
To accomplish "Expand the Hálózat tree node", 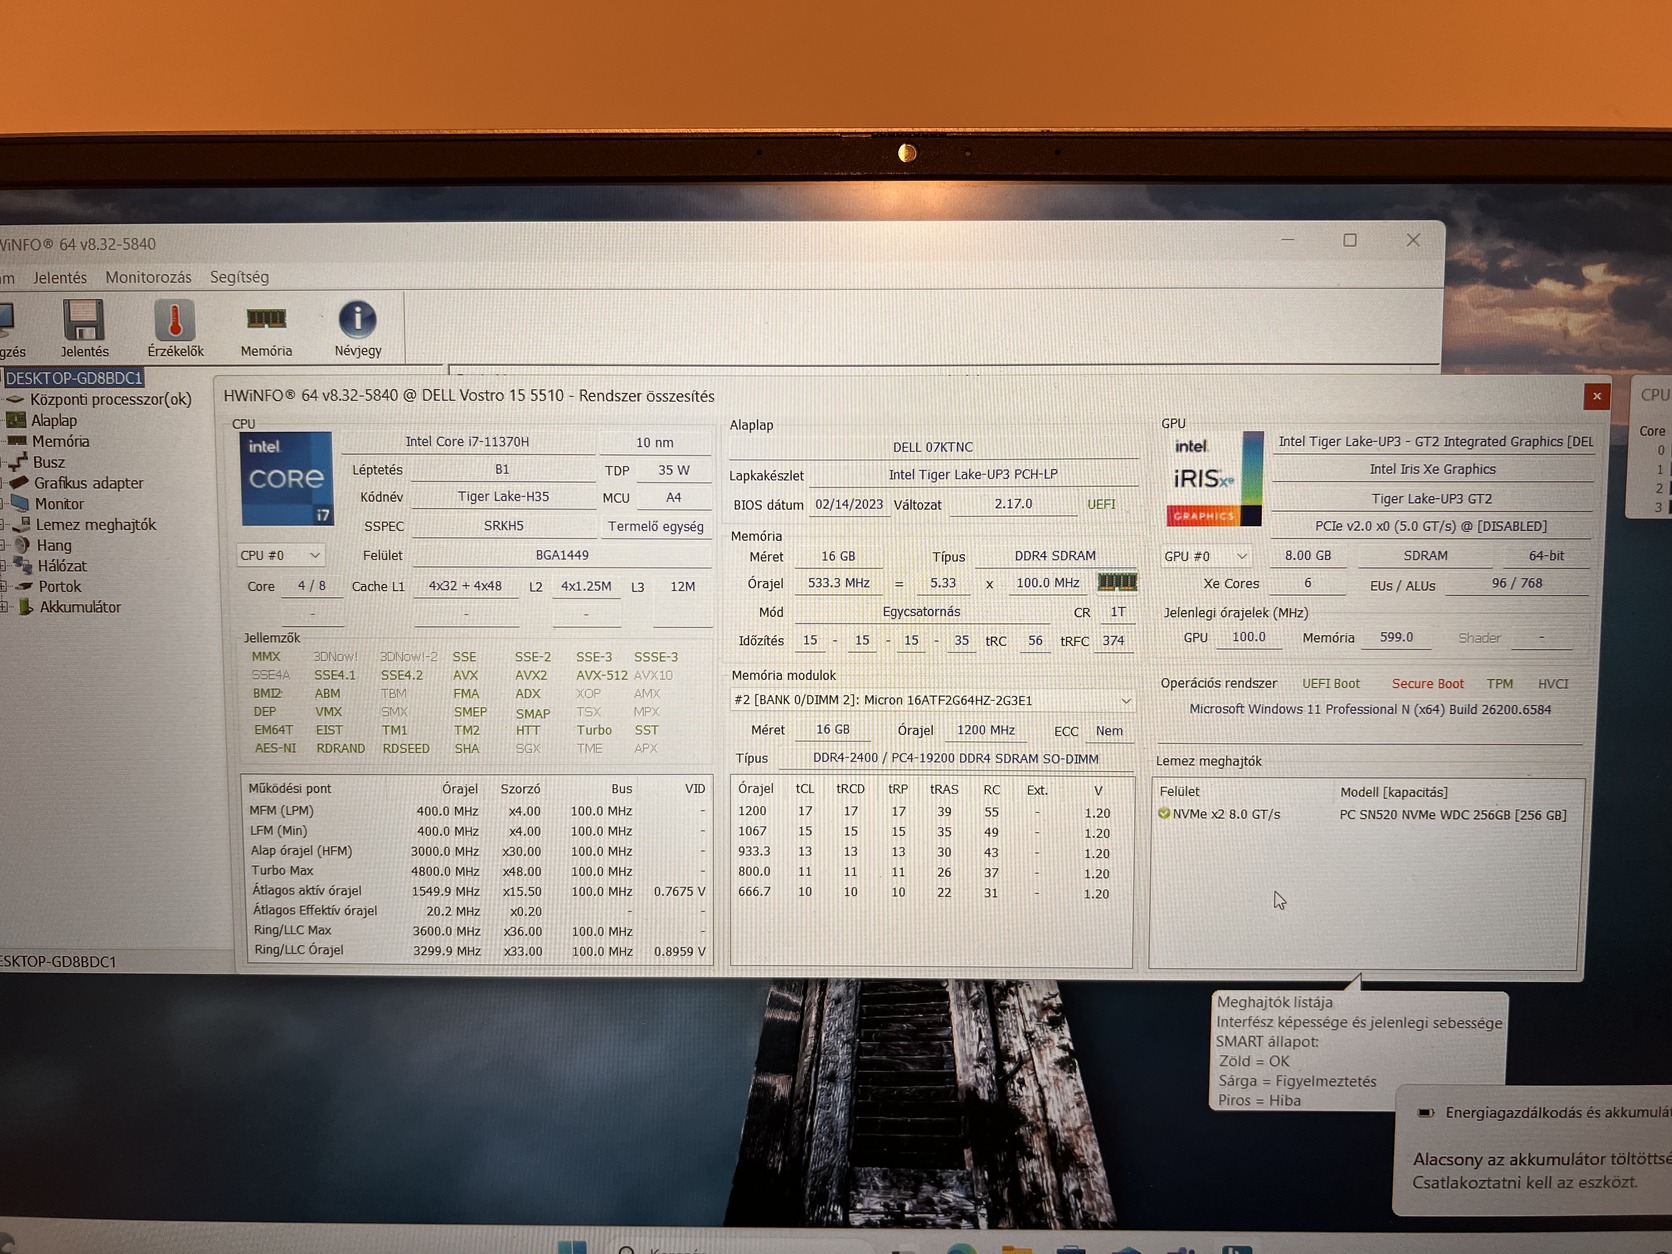I will 4,566.
